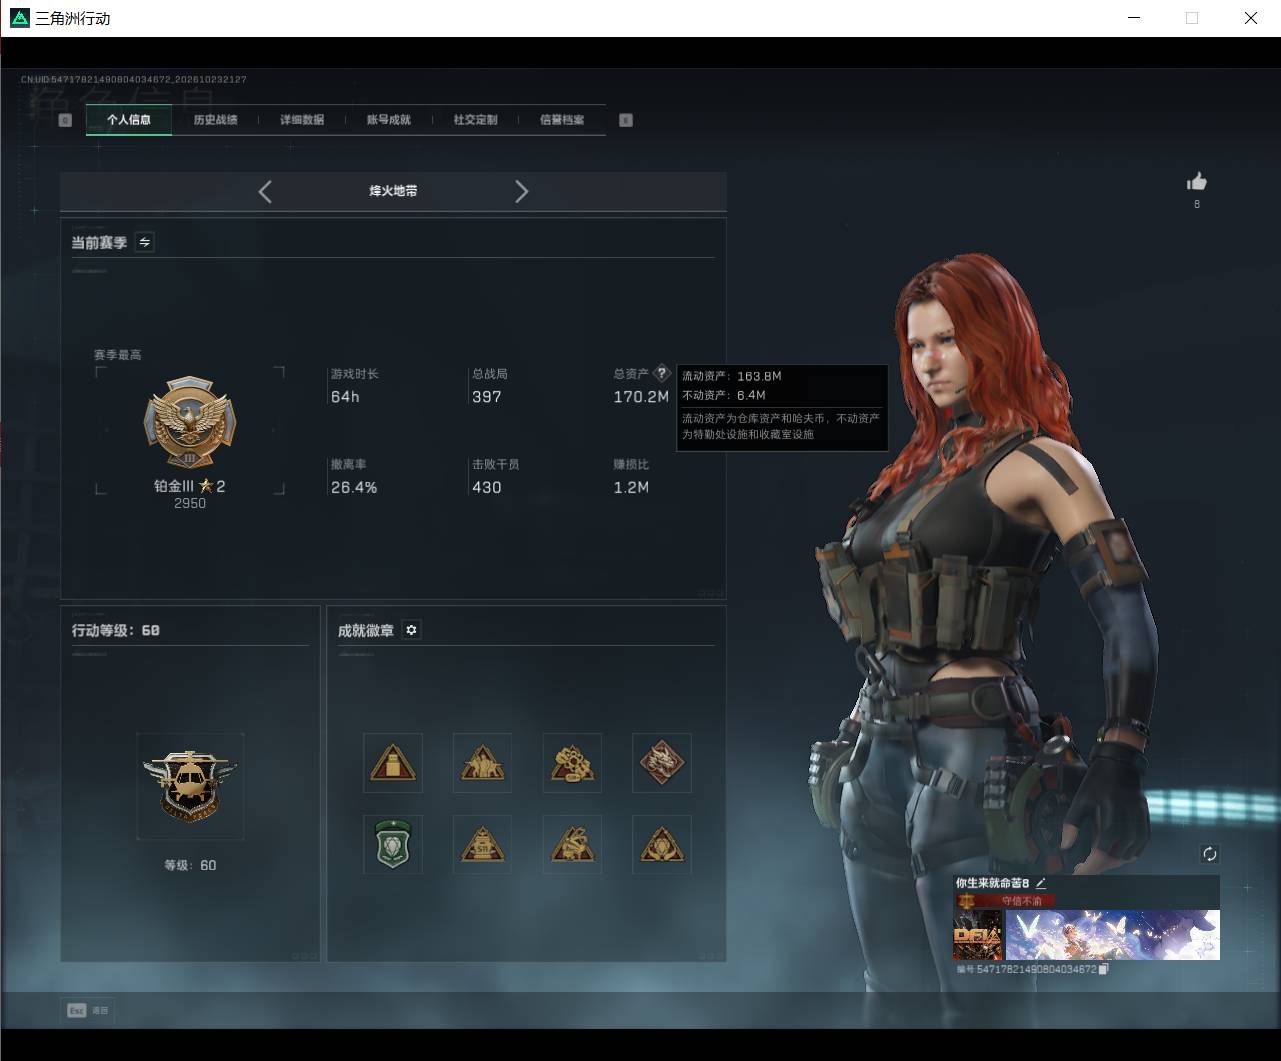Select the diamond-shaped dragon head badge
Screen dimensions: 1281x1061
[662, 763]
